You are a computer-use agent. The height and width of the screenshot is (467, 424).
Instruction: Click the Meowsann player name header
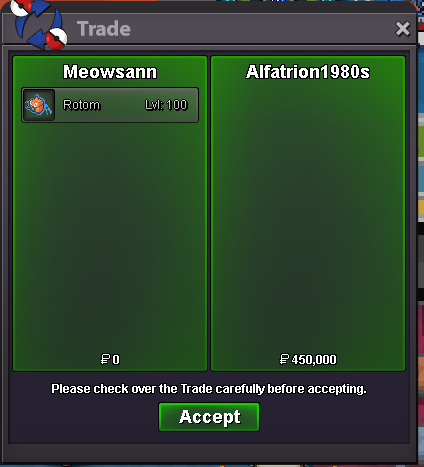click(110, 72)
